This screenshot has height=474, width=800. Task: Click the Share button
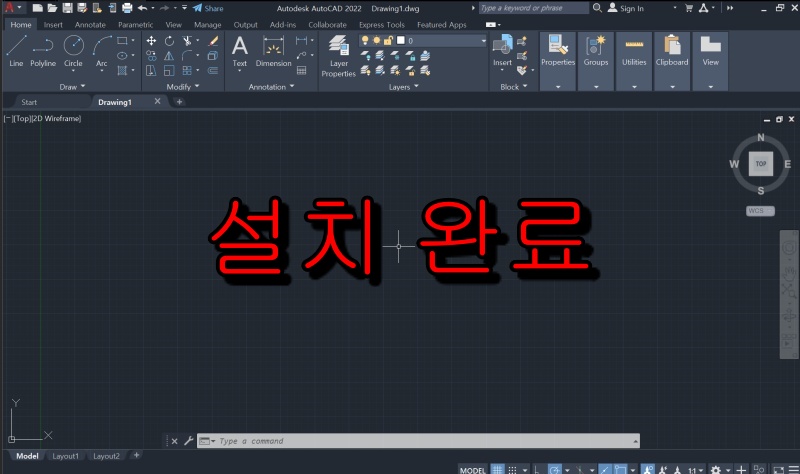[208, 8]
